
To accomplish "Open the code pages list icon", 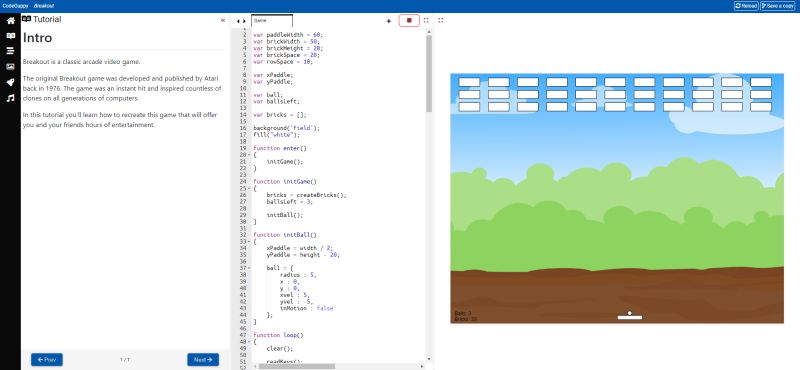I will (x=10, y=51).
